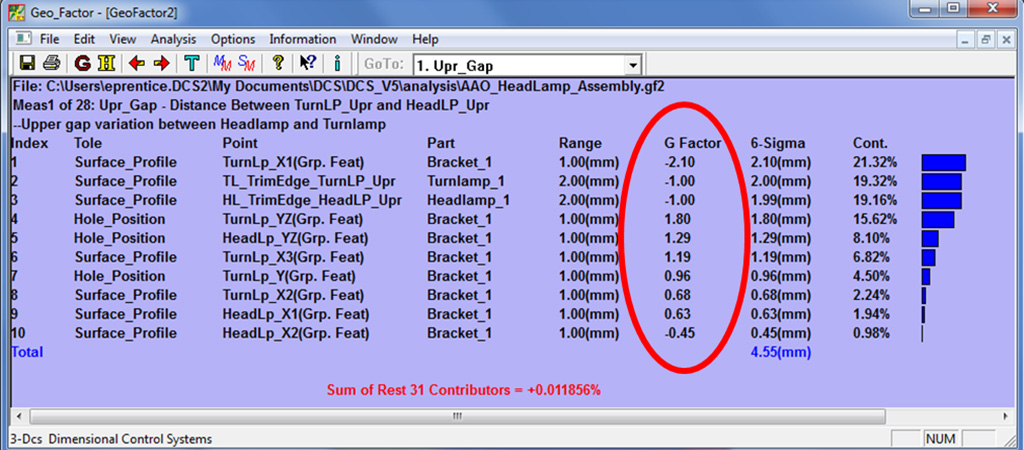Screen dimensions: 1024x450
Task: Open the Information menu
Action: [x=302, y=39]
